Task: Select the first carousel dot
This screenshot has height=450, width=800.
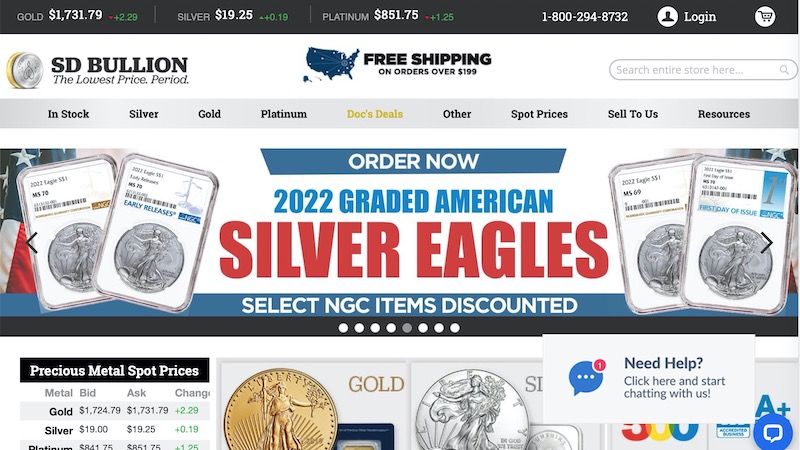Action: pyautogui.click(x=343, y=328)
